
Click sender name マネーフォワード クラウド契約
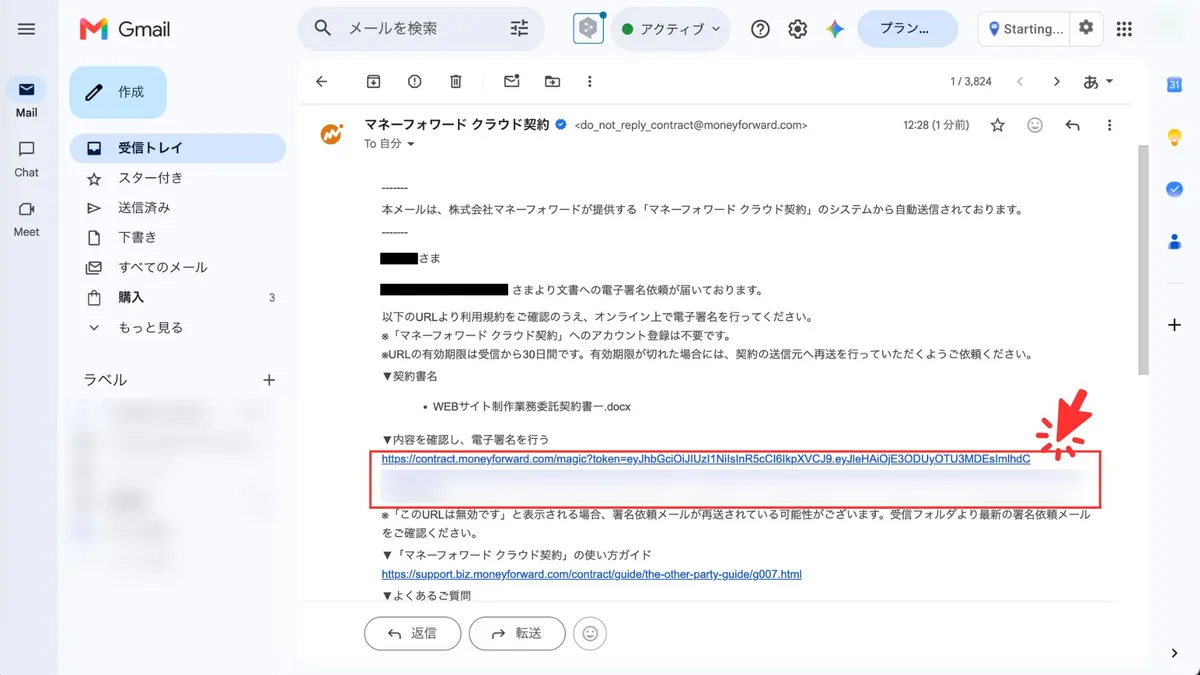[457, 125]
